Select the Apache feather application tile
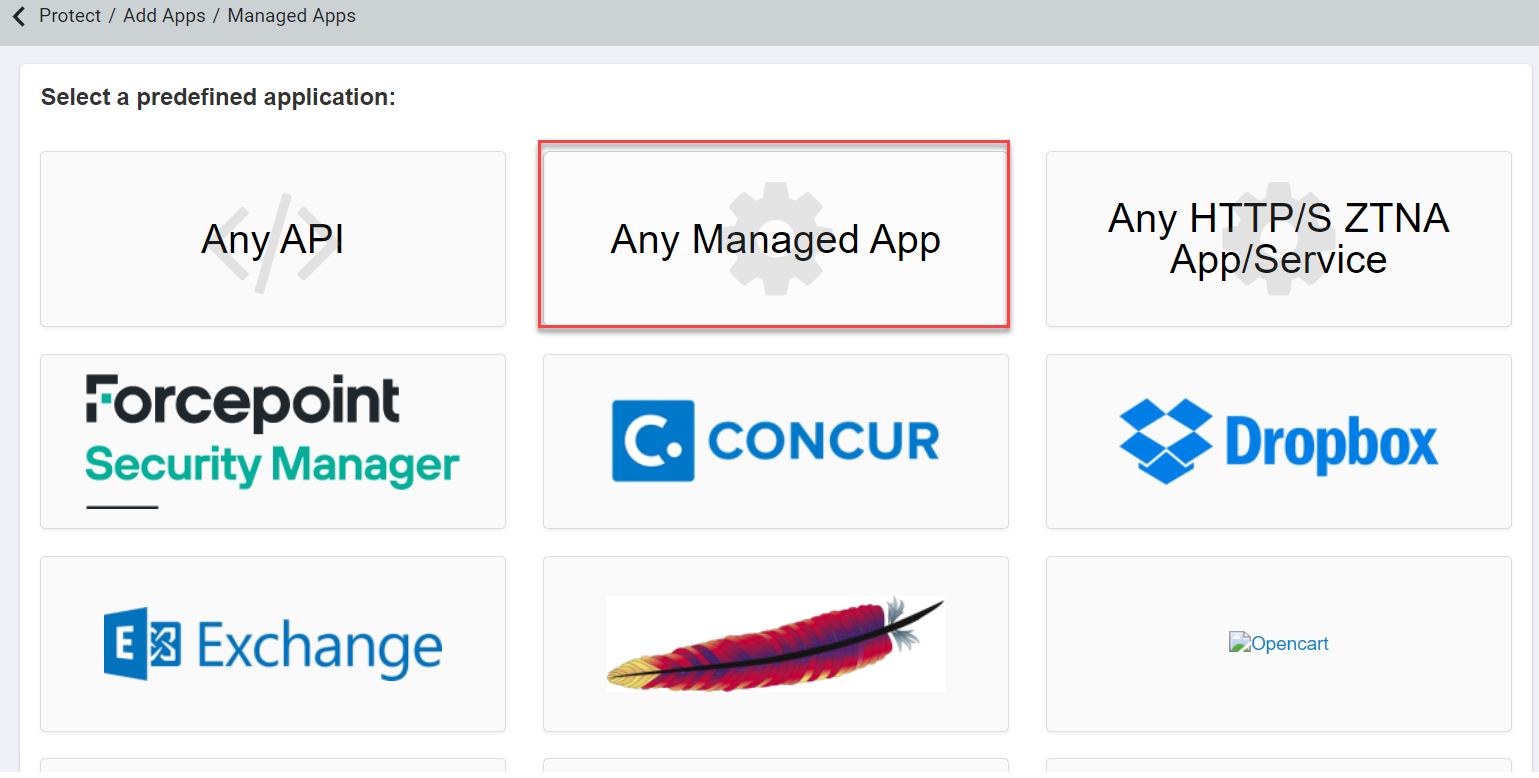The width and height of the screenshot is (1539, 778). click(774, 643)
